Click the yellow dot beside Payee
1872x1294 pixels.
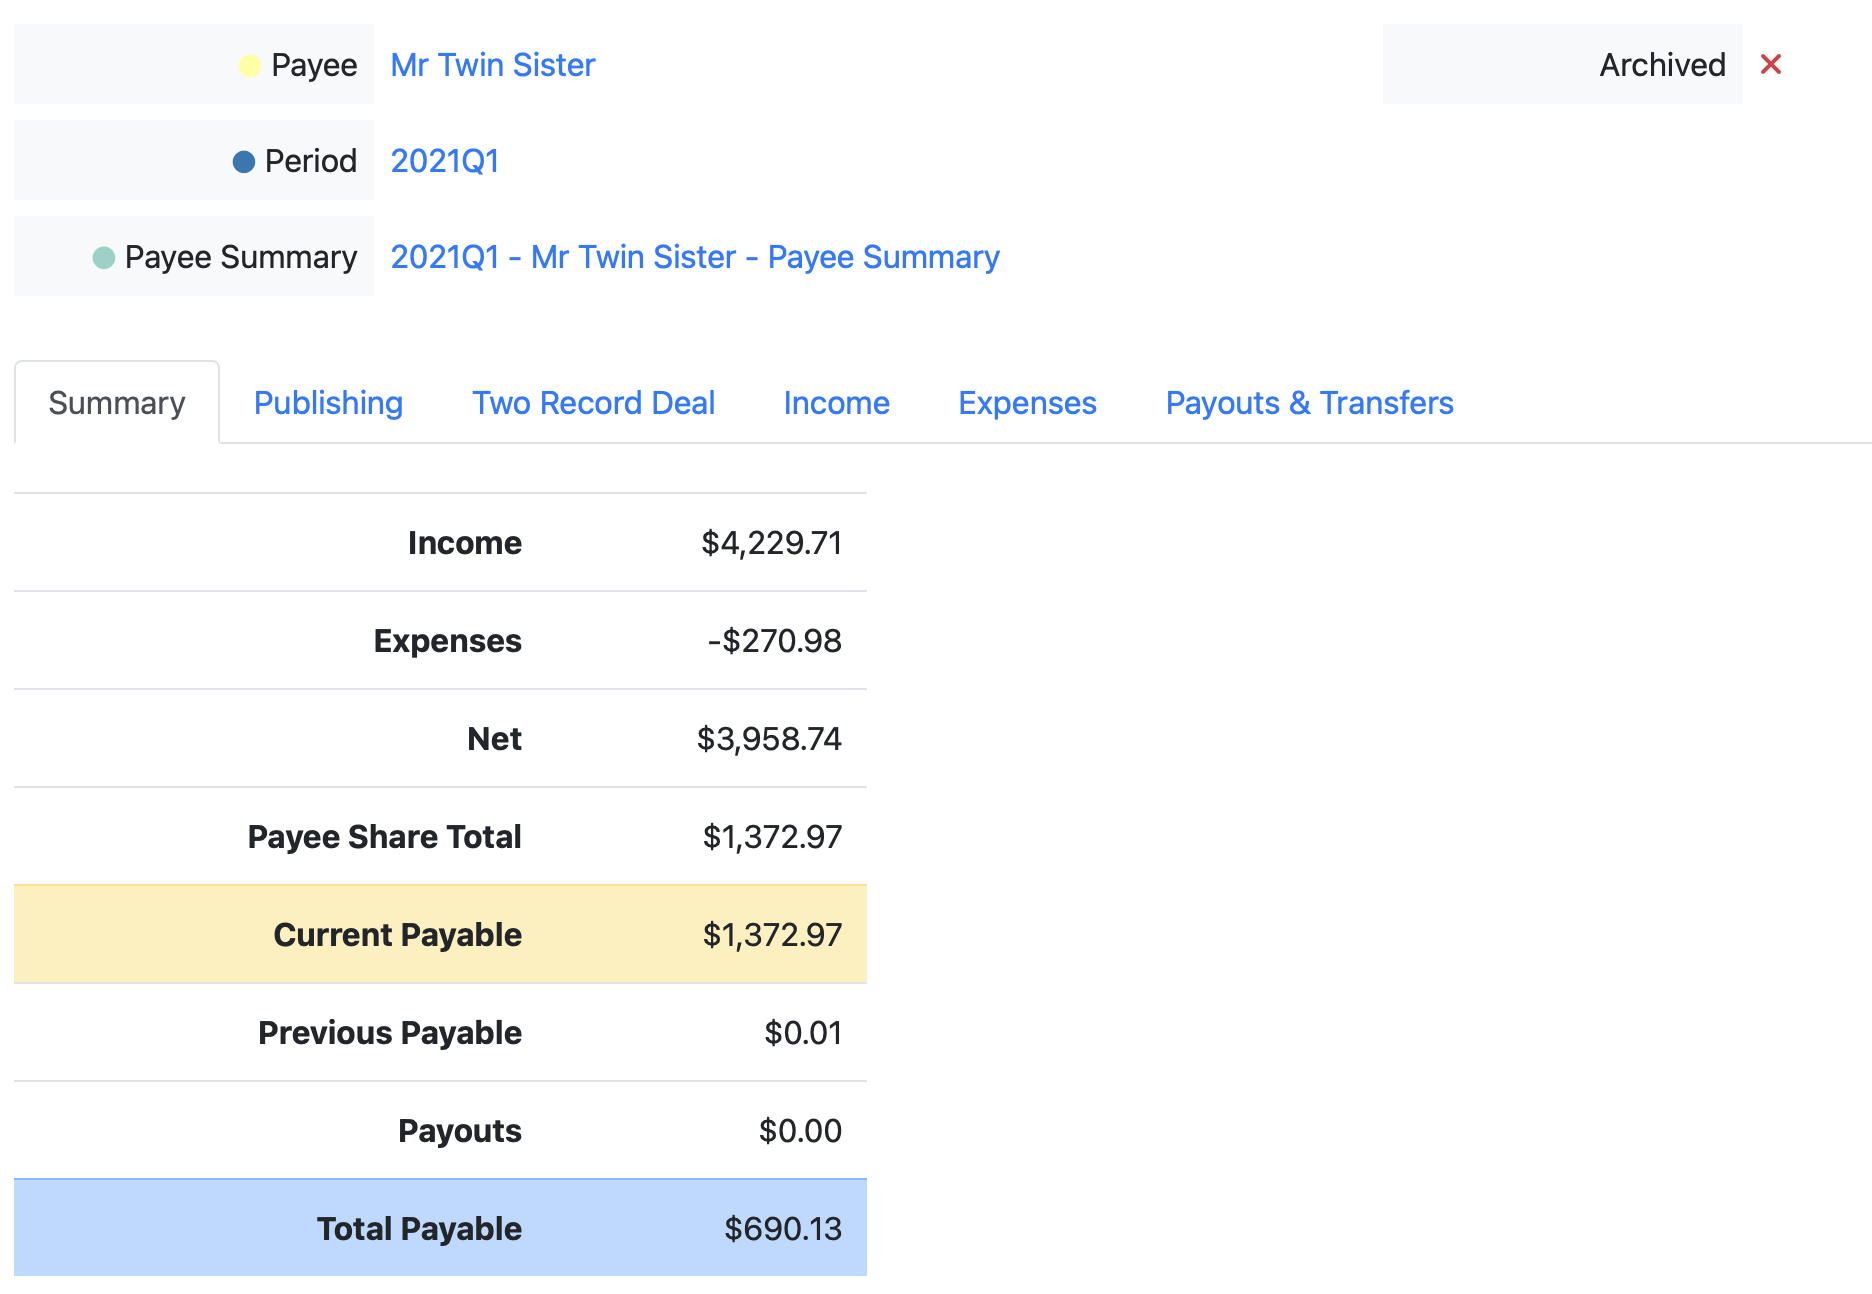[x=250, y=66]
